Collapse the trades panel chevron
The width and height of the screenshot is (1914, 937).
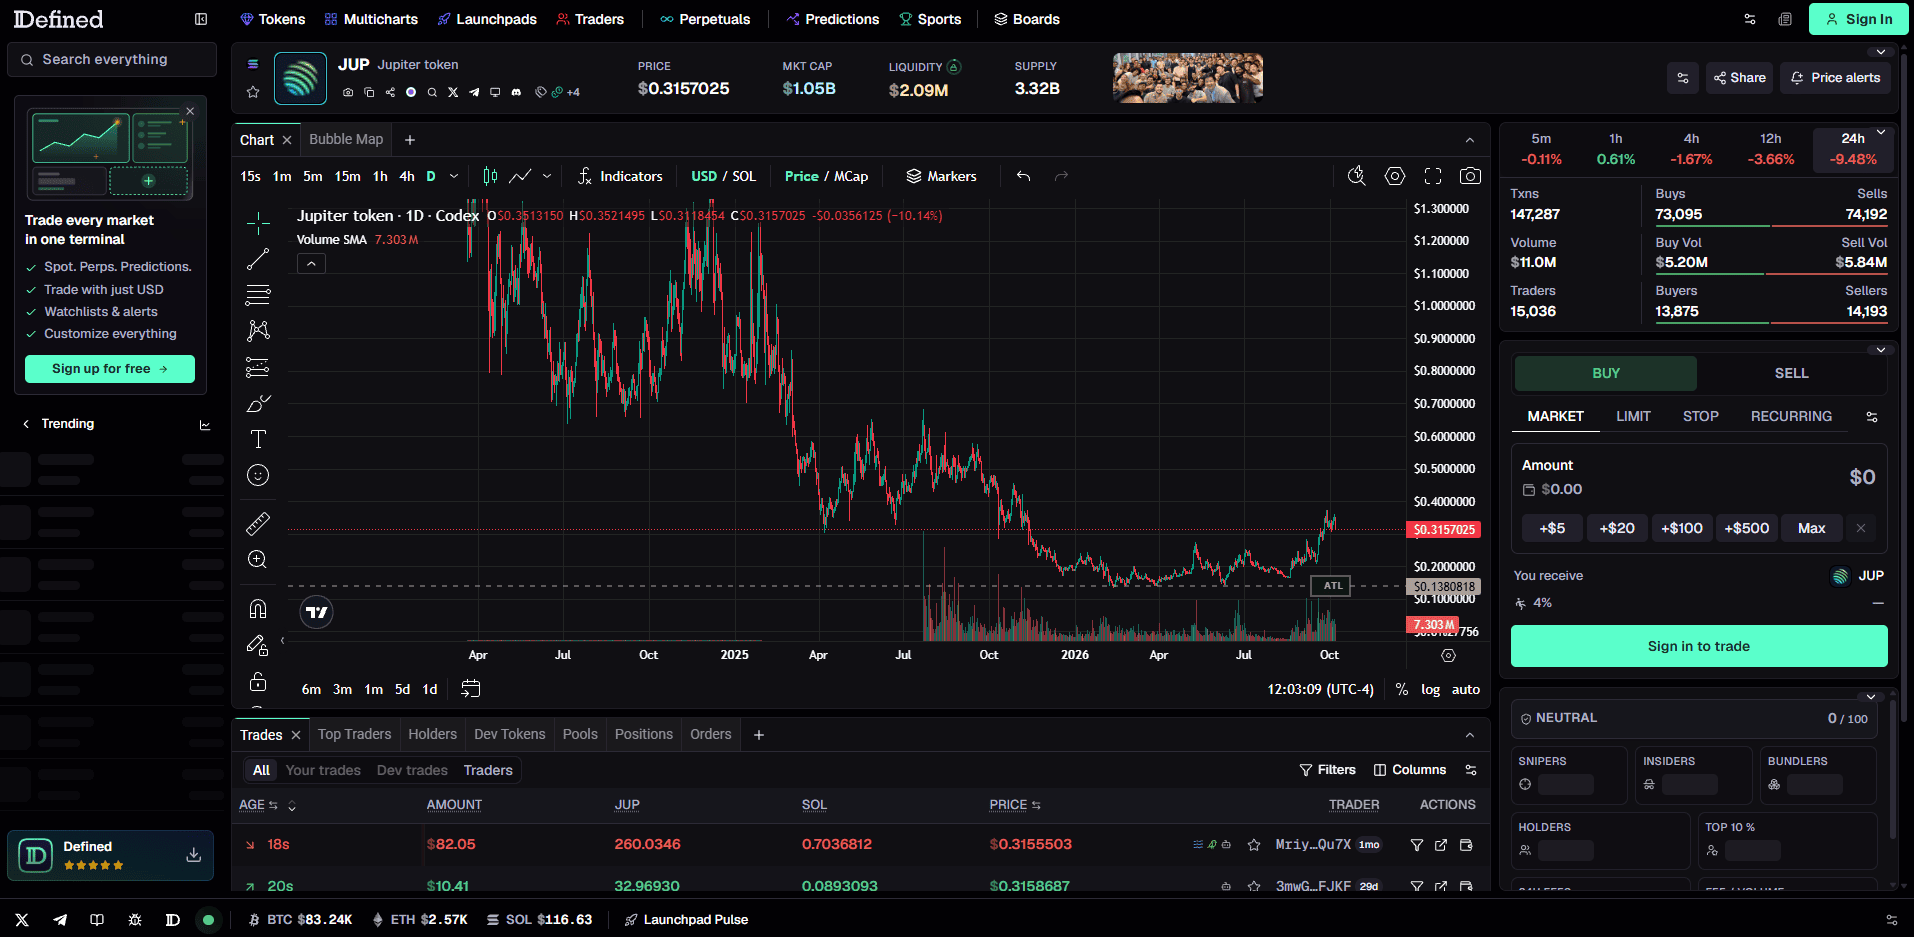pos(1470,735)
